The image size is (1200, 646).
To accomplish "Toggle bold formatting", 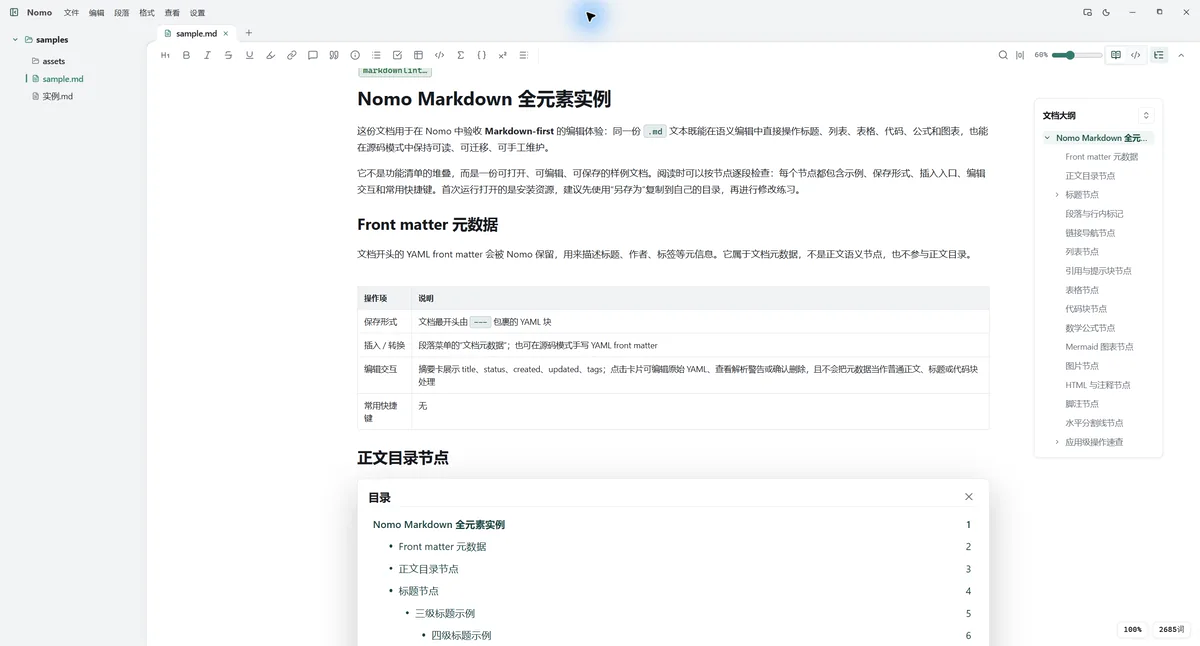I will [x=186, y=55].
